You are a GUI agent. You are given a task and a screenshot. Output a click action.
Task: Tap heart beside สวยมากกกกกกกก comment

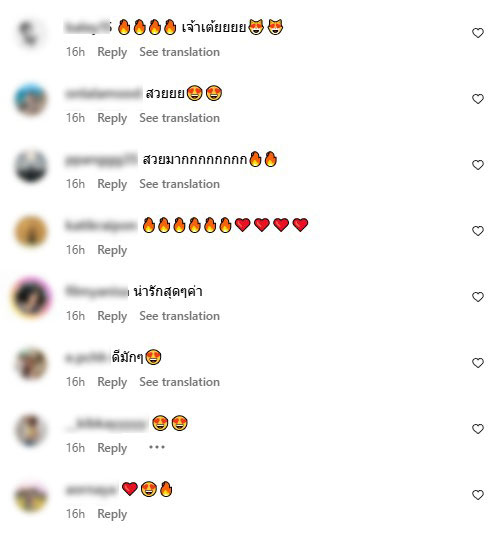click(478, 165)
